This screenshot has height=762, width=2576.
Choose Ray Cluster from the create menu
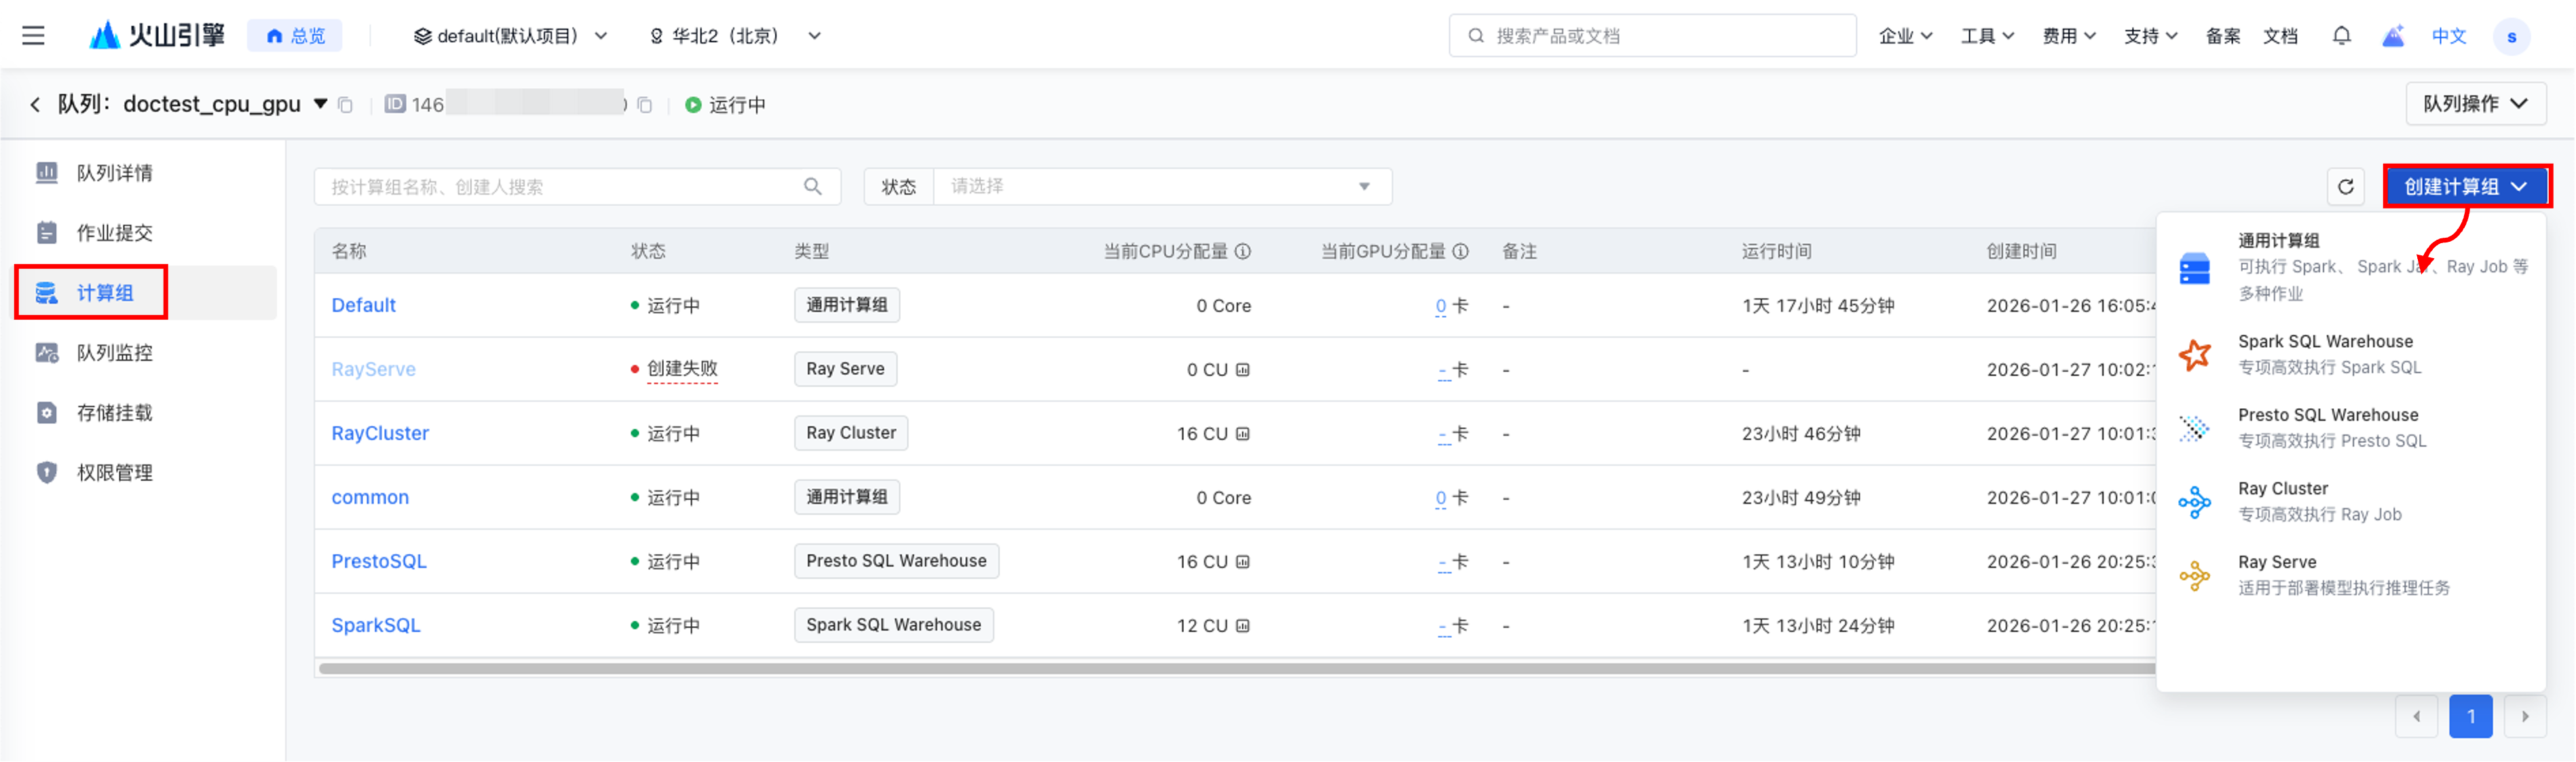click(x=2351, y=502)
